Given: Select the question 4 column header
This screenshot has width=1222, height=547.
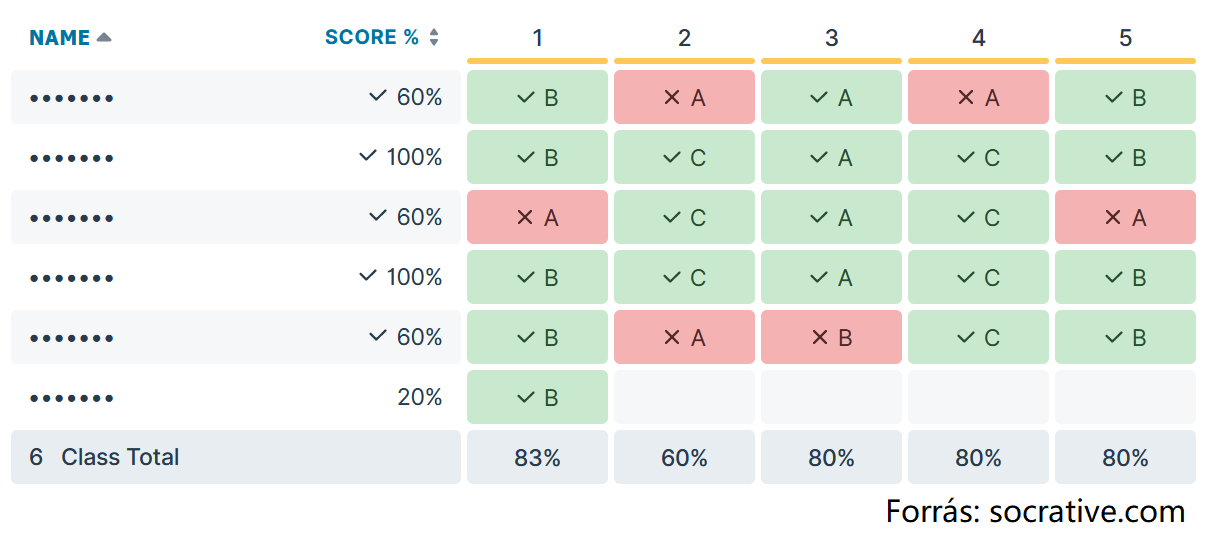Looking at the screenshot, I should pyautogui.click(x=979, y=38).
